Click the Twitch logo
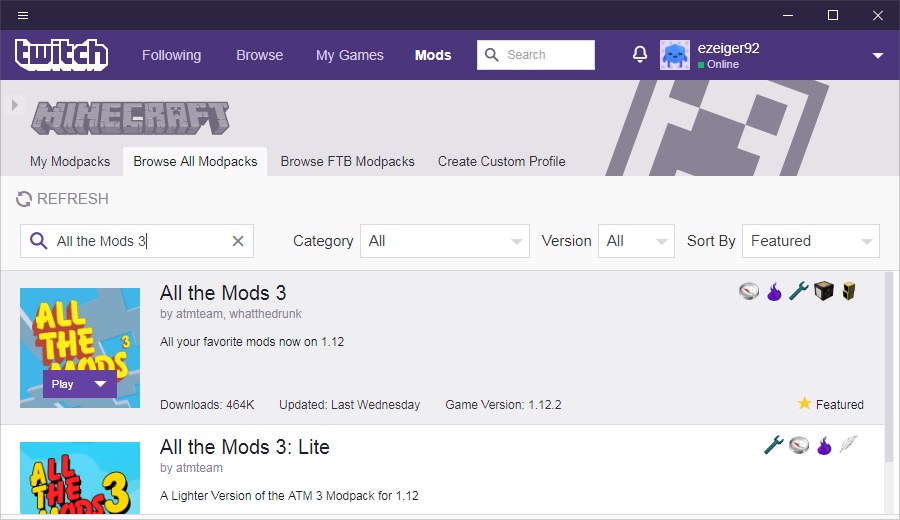Image resolution: width=900 pixels, height=520 pixels. coord(61,55)
